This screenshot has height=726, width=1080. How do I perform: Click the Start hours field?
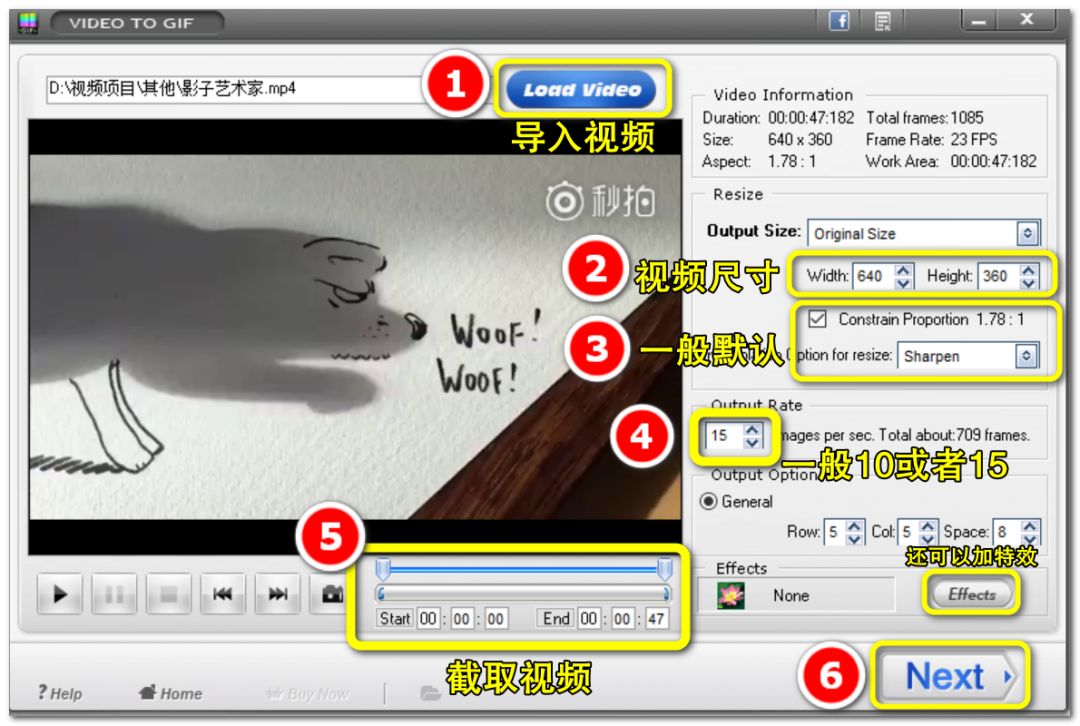[428, 619]
